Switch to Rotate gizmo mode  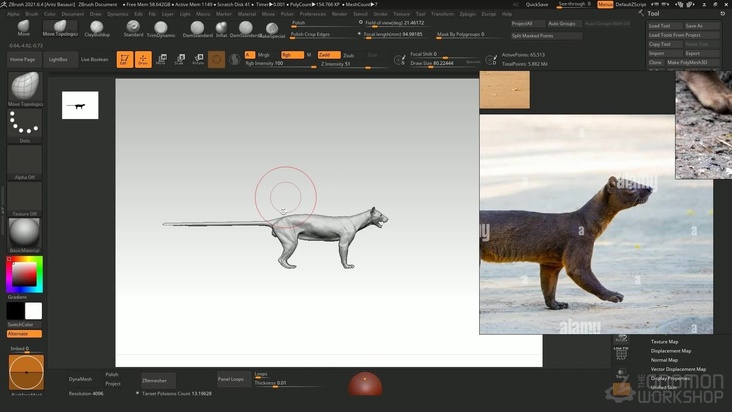point(198,59)
